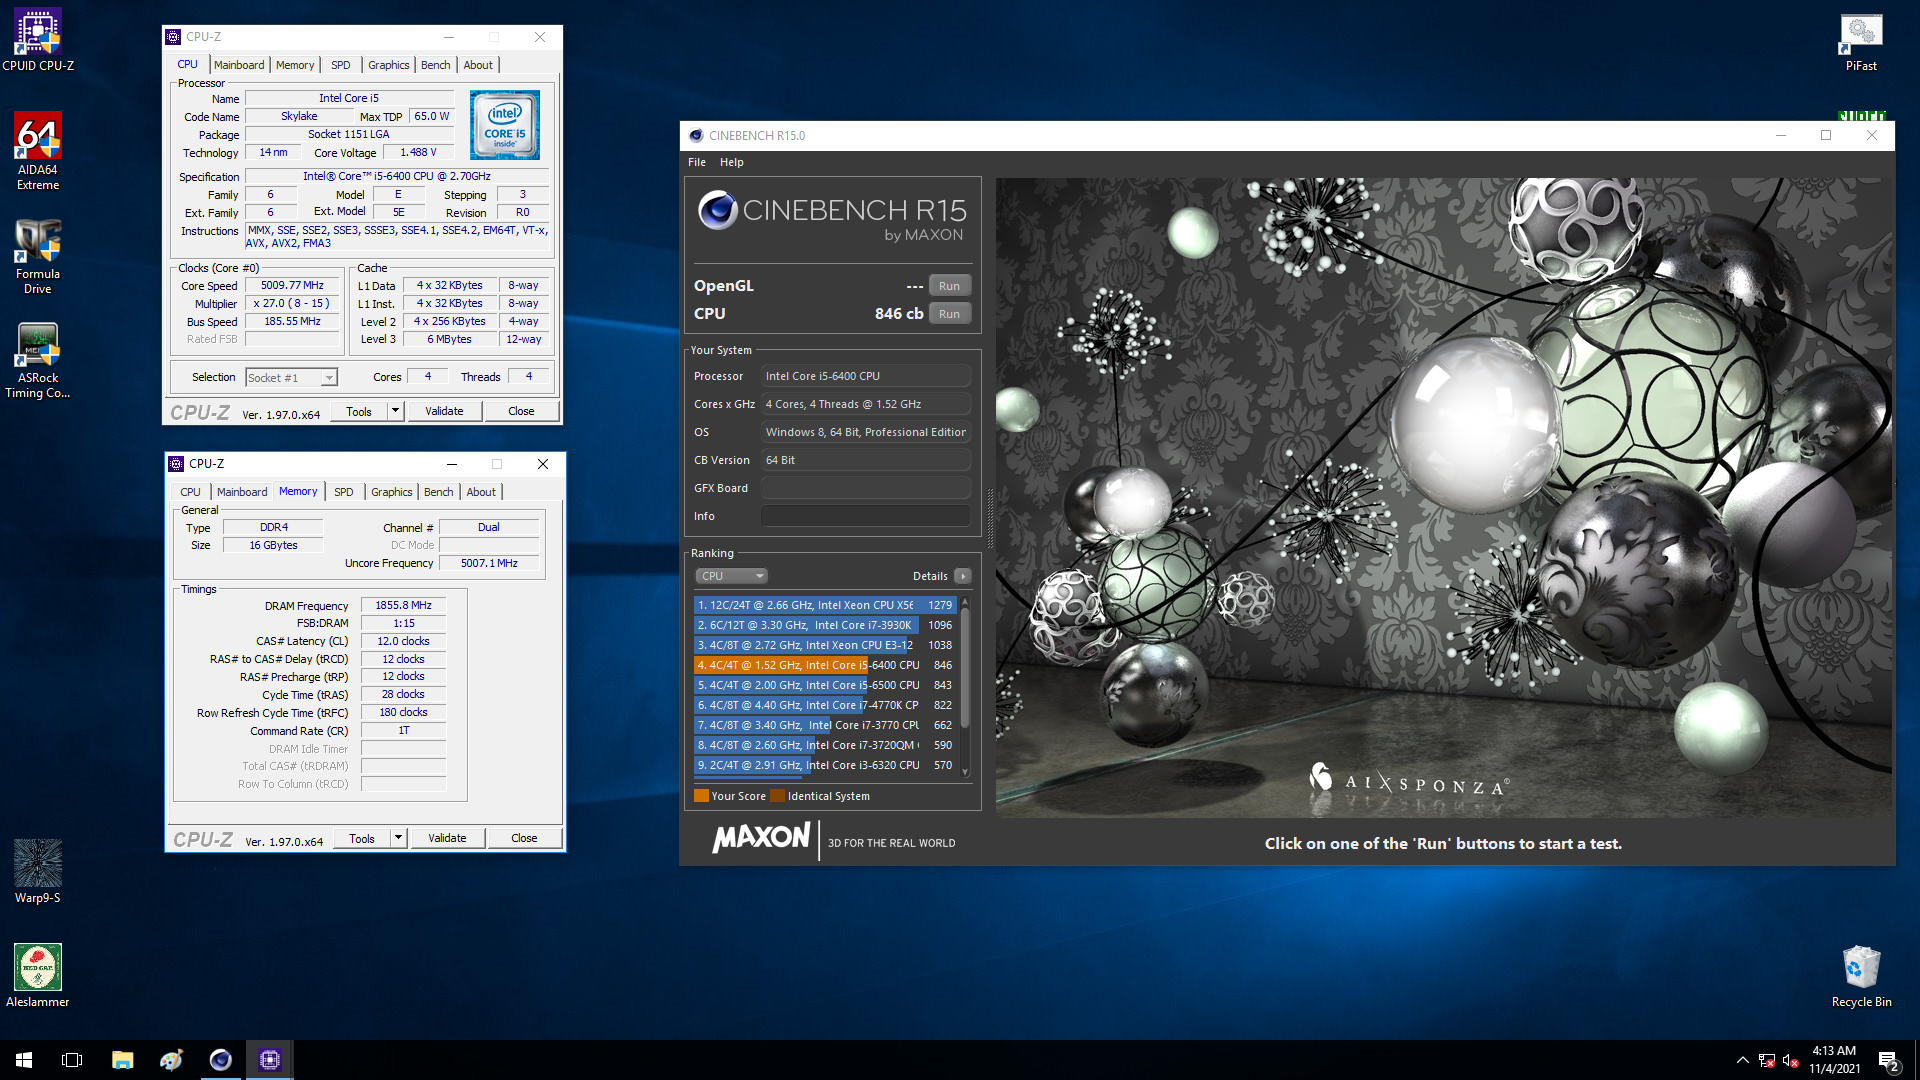Open File menu in Cinebench
The image size is (1920, 1080).
click(x=697, y=162)
